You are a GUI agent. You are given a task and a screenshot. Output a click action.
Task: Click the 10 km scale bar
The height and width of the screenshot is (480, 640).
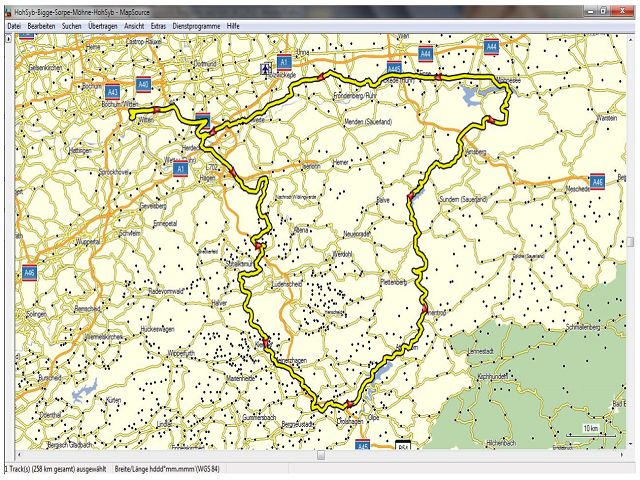[x=591, y=431]
